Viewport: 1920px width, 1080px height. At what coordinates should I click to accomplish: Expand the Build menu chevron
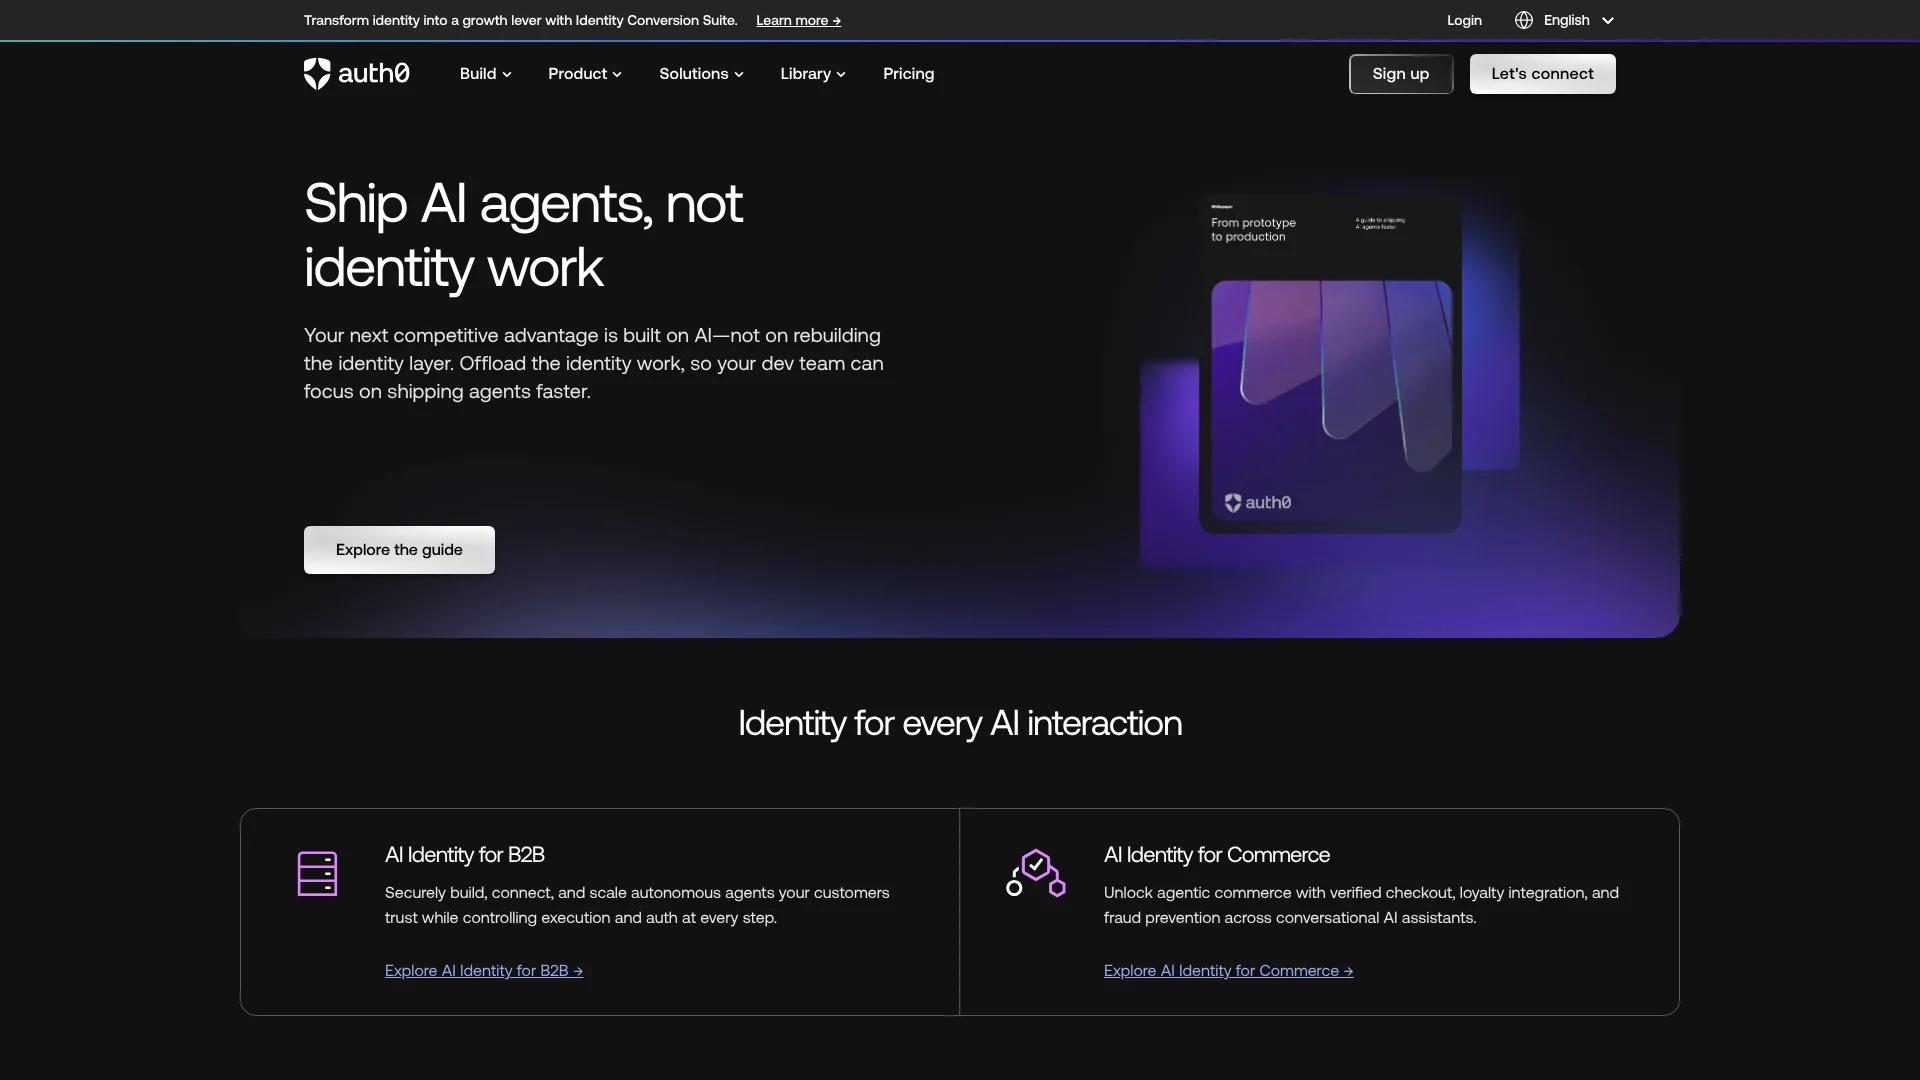pyautogui.click(x=507, y=75)
